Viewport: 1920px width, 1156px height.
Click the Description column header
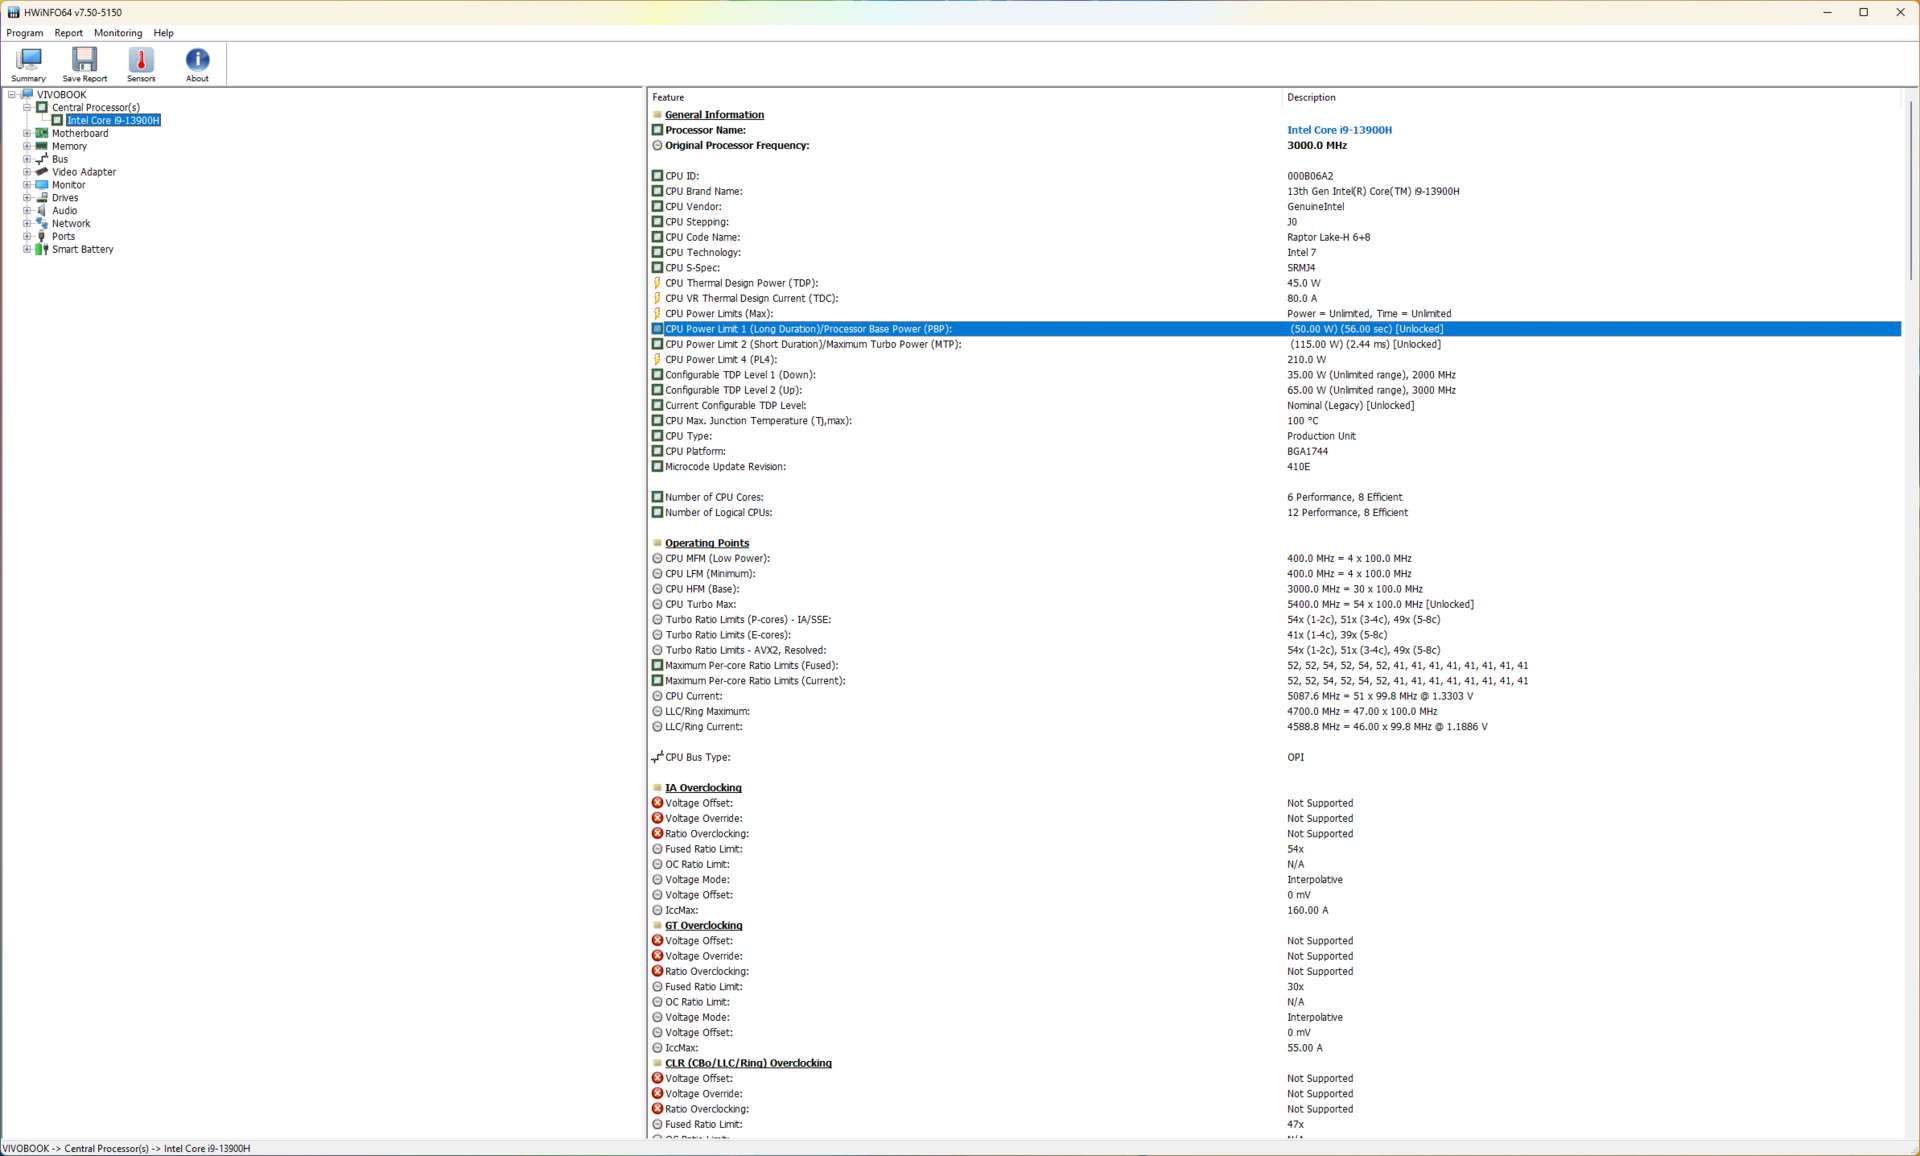pos(1311,97)
